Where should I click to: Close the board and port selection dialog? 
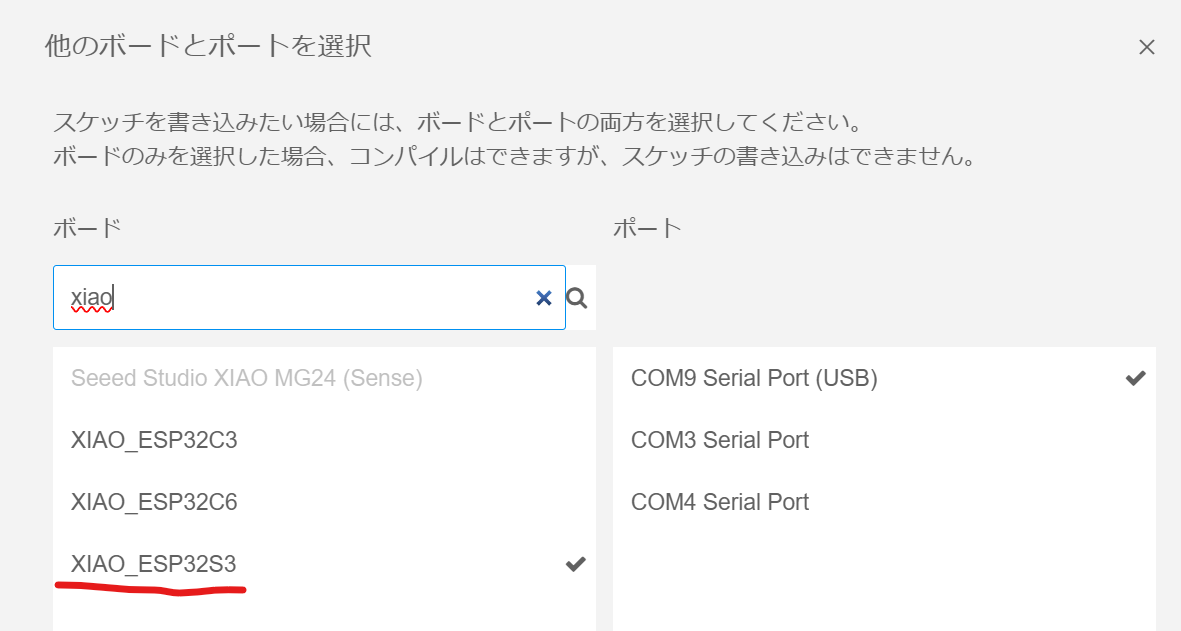[x=1146, y=47]
